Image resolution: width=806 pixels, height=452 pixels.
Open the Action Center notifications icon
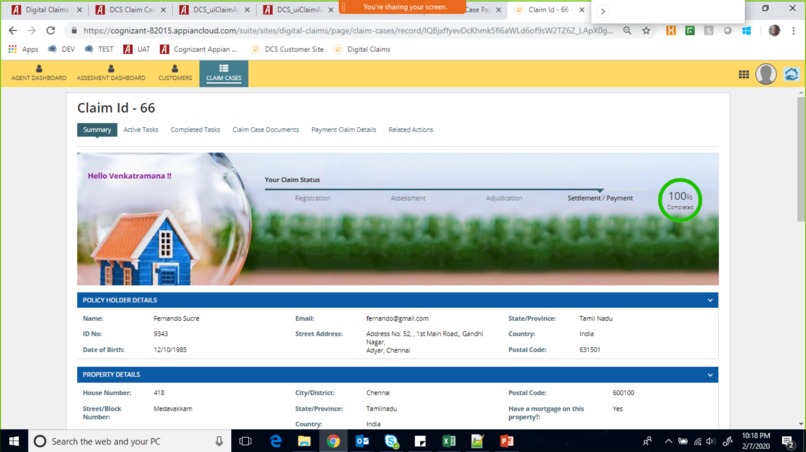point(787,441)
